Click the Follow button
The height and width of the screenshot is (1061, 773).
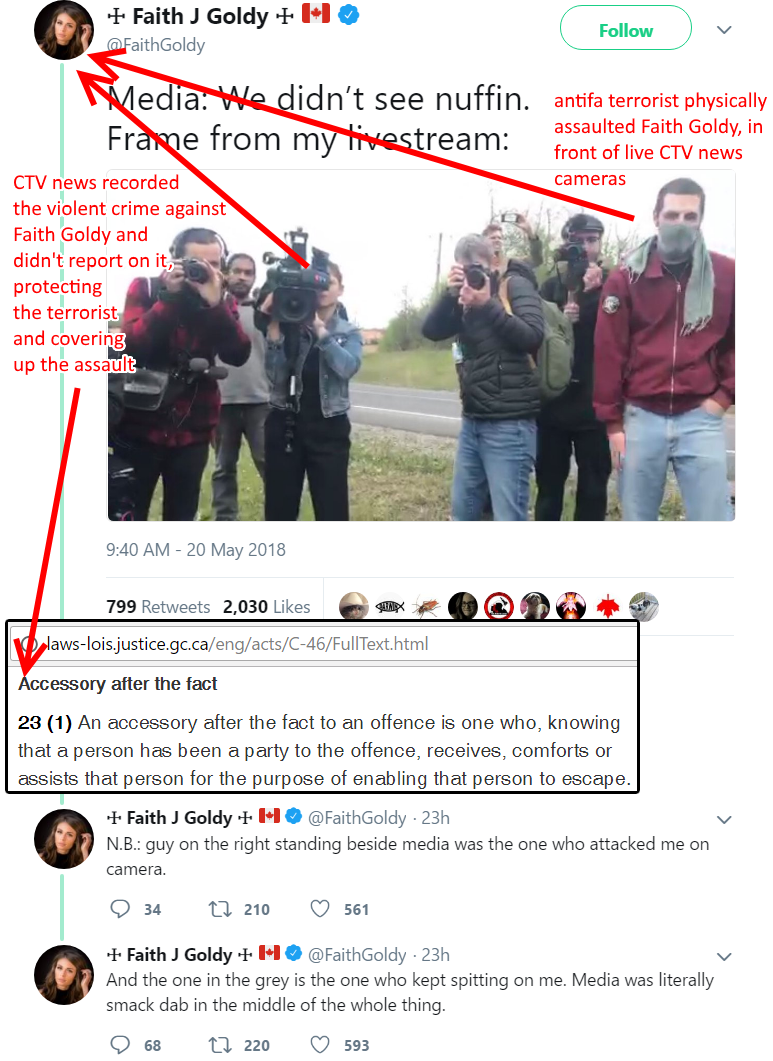pyautogui.click(x=625, y=28)
